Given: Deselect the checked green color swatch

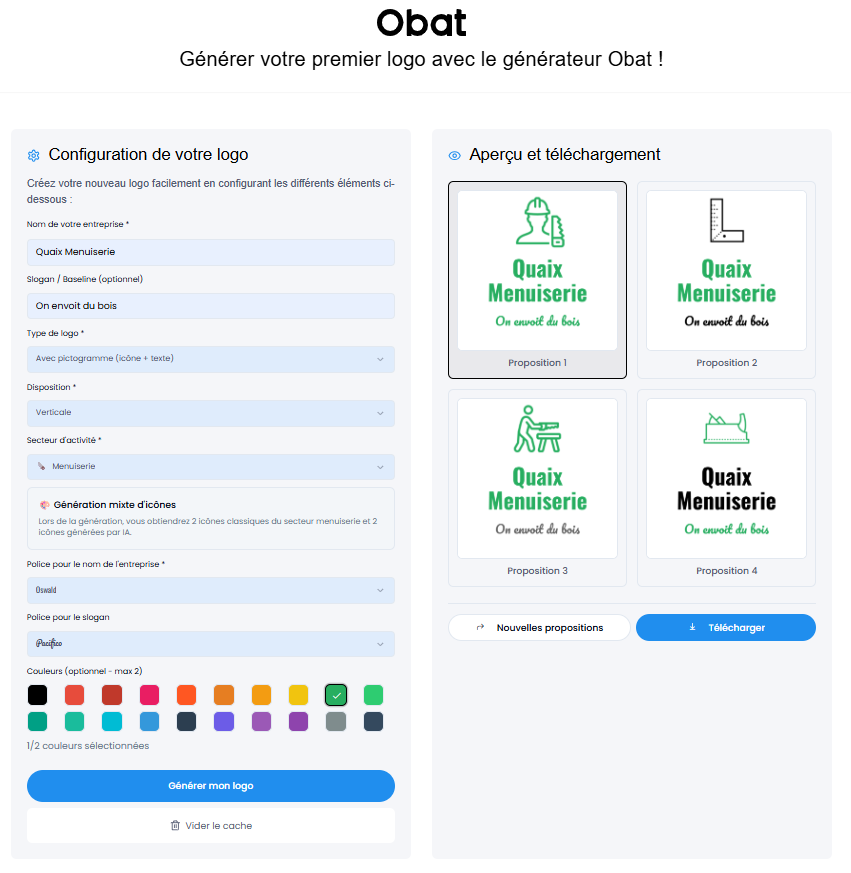Looking at the screenshot, I should point(337,695).
